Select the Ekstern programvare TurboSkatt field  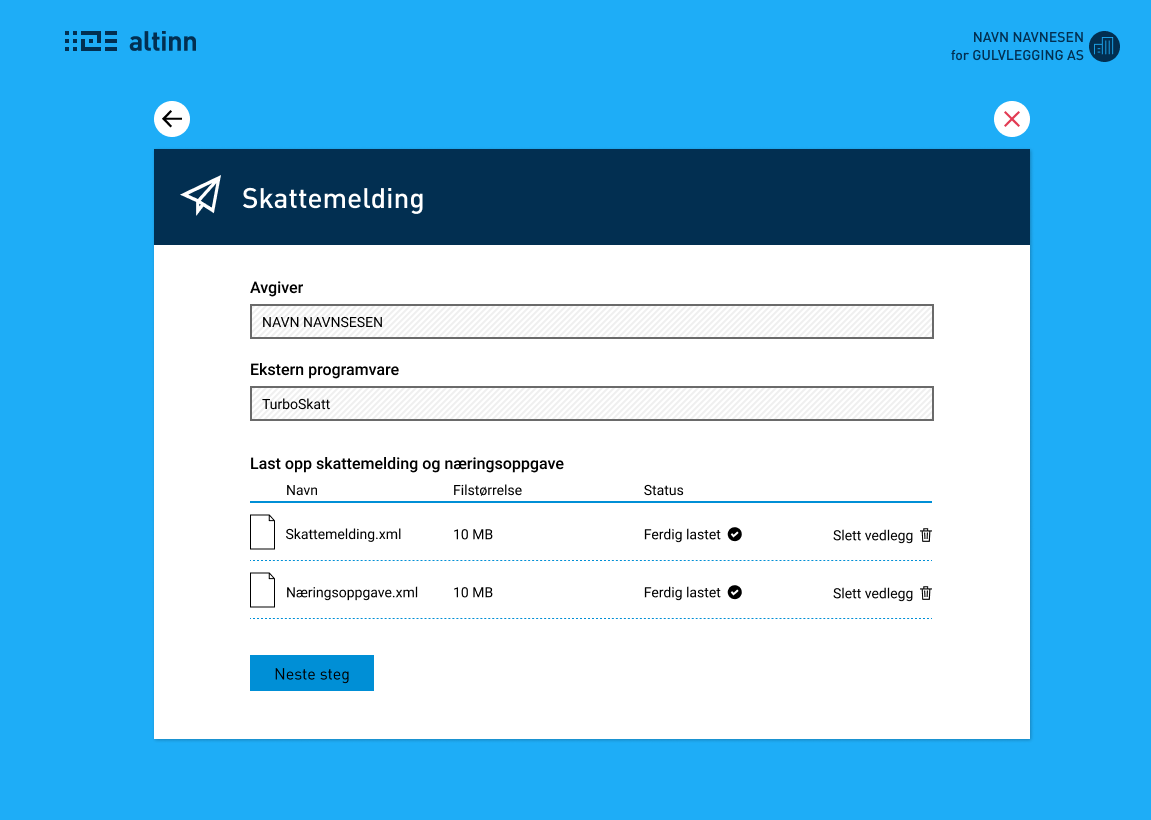(591, 403)
